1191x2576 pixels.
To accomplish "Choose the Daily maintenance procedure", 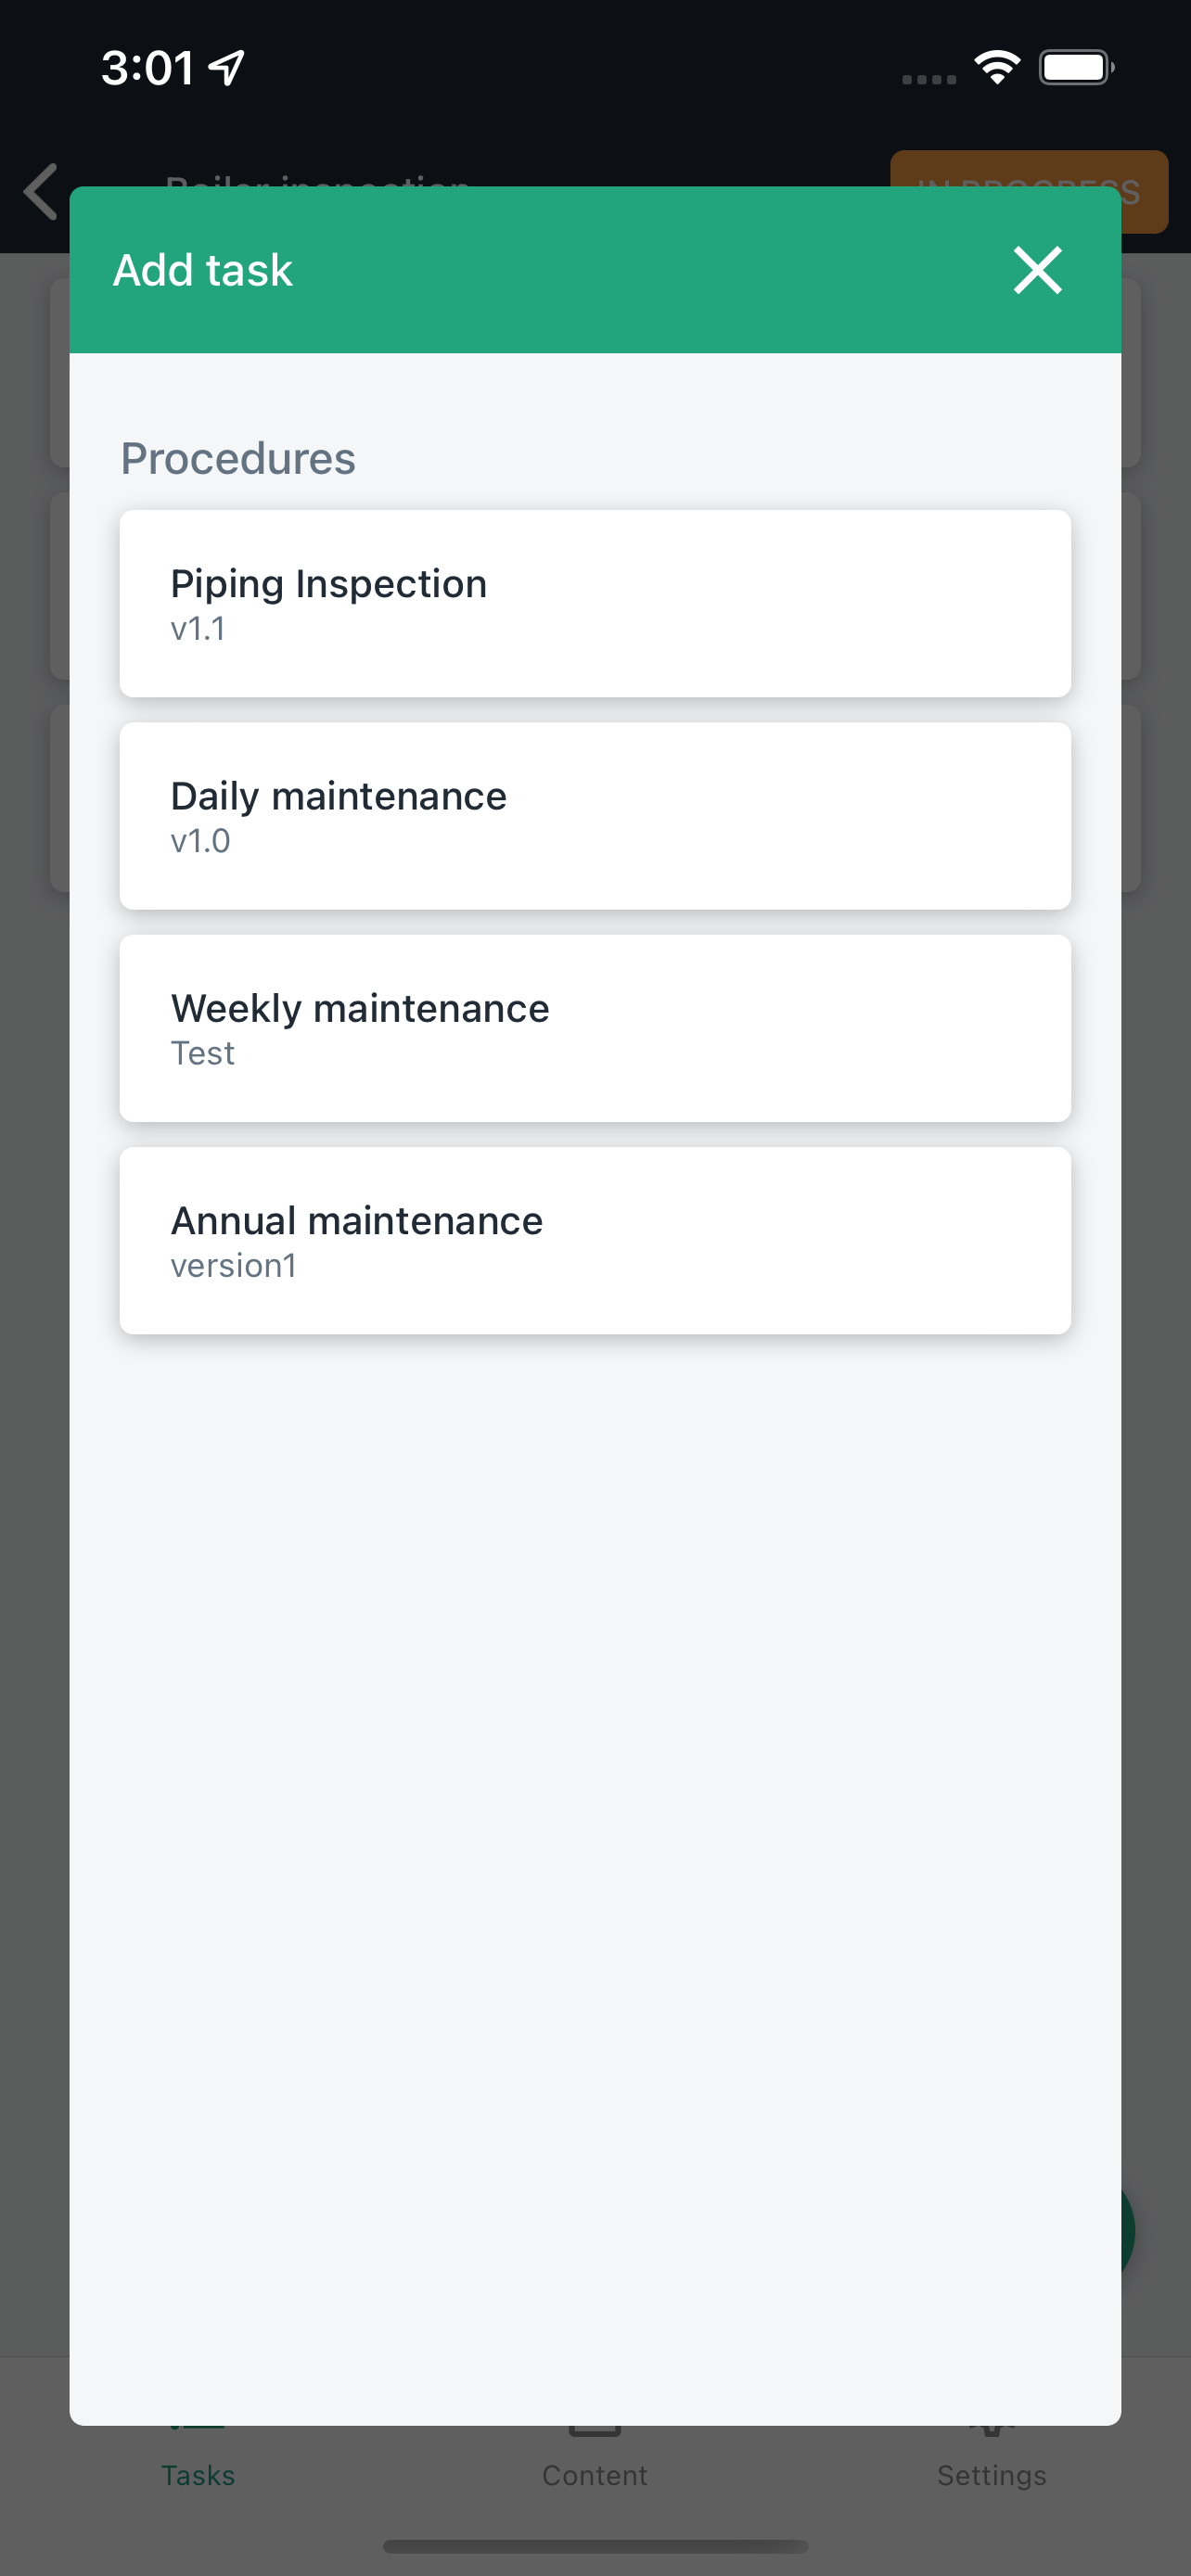I will [x=595, y=816].
